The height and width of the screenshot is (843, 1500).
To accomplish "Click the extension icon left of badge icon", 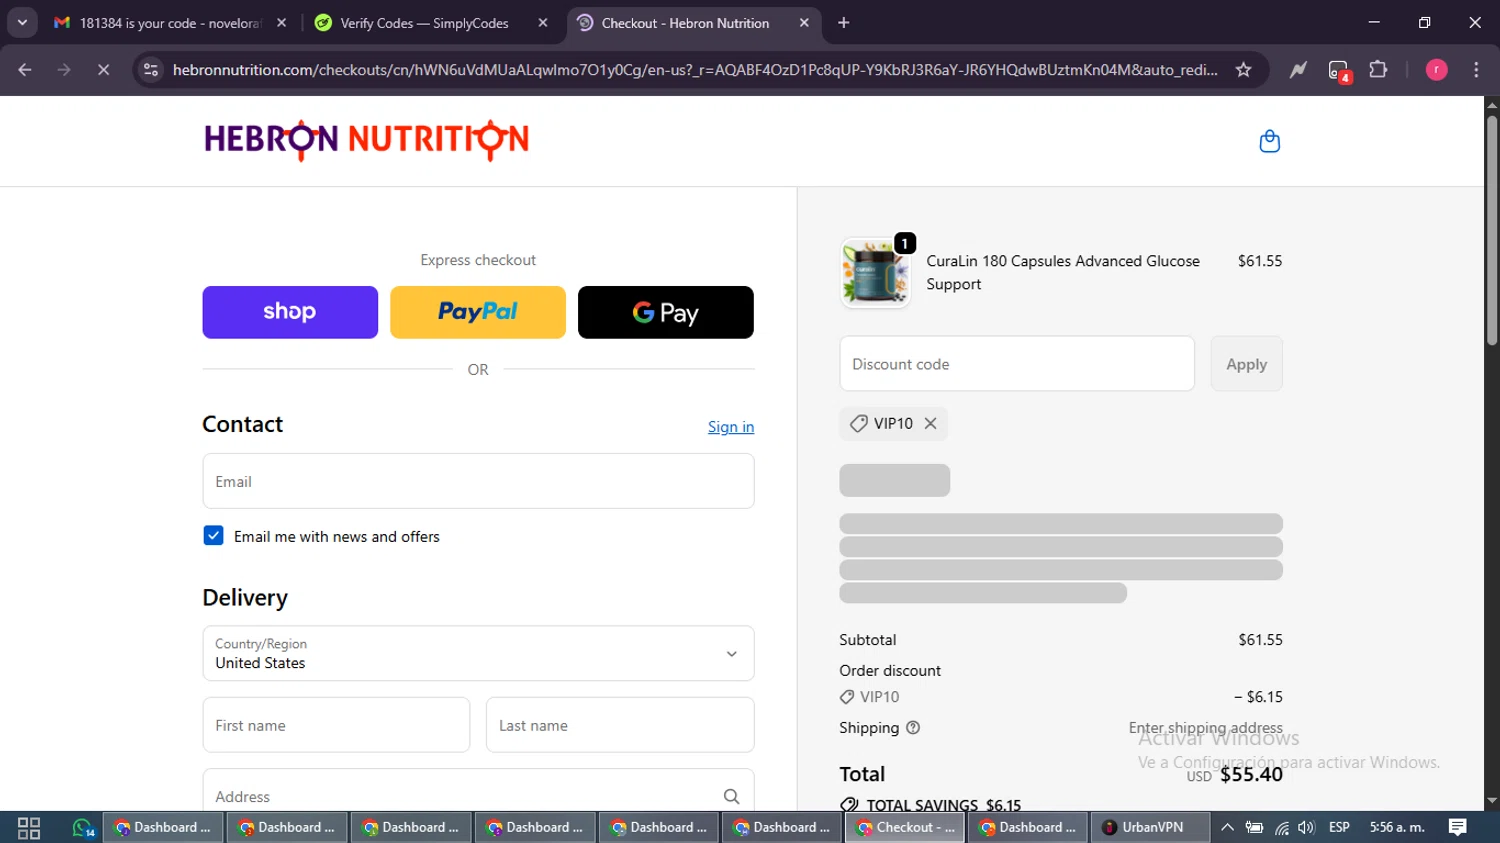I will point(1298,70).
